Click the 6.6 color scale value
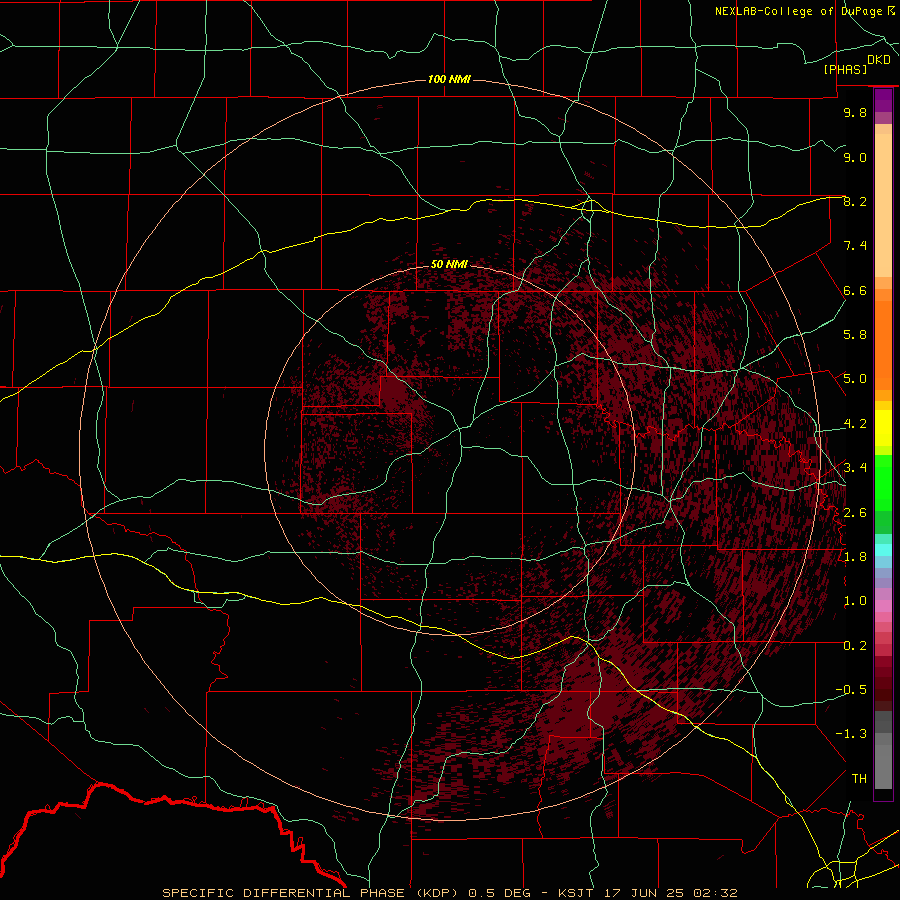This screenshot has width=900, height=900. [x=855, y=290]
